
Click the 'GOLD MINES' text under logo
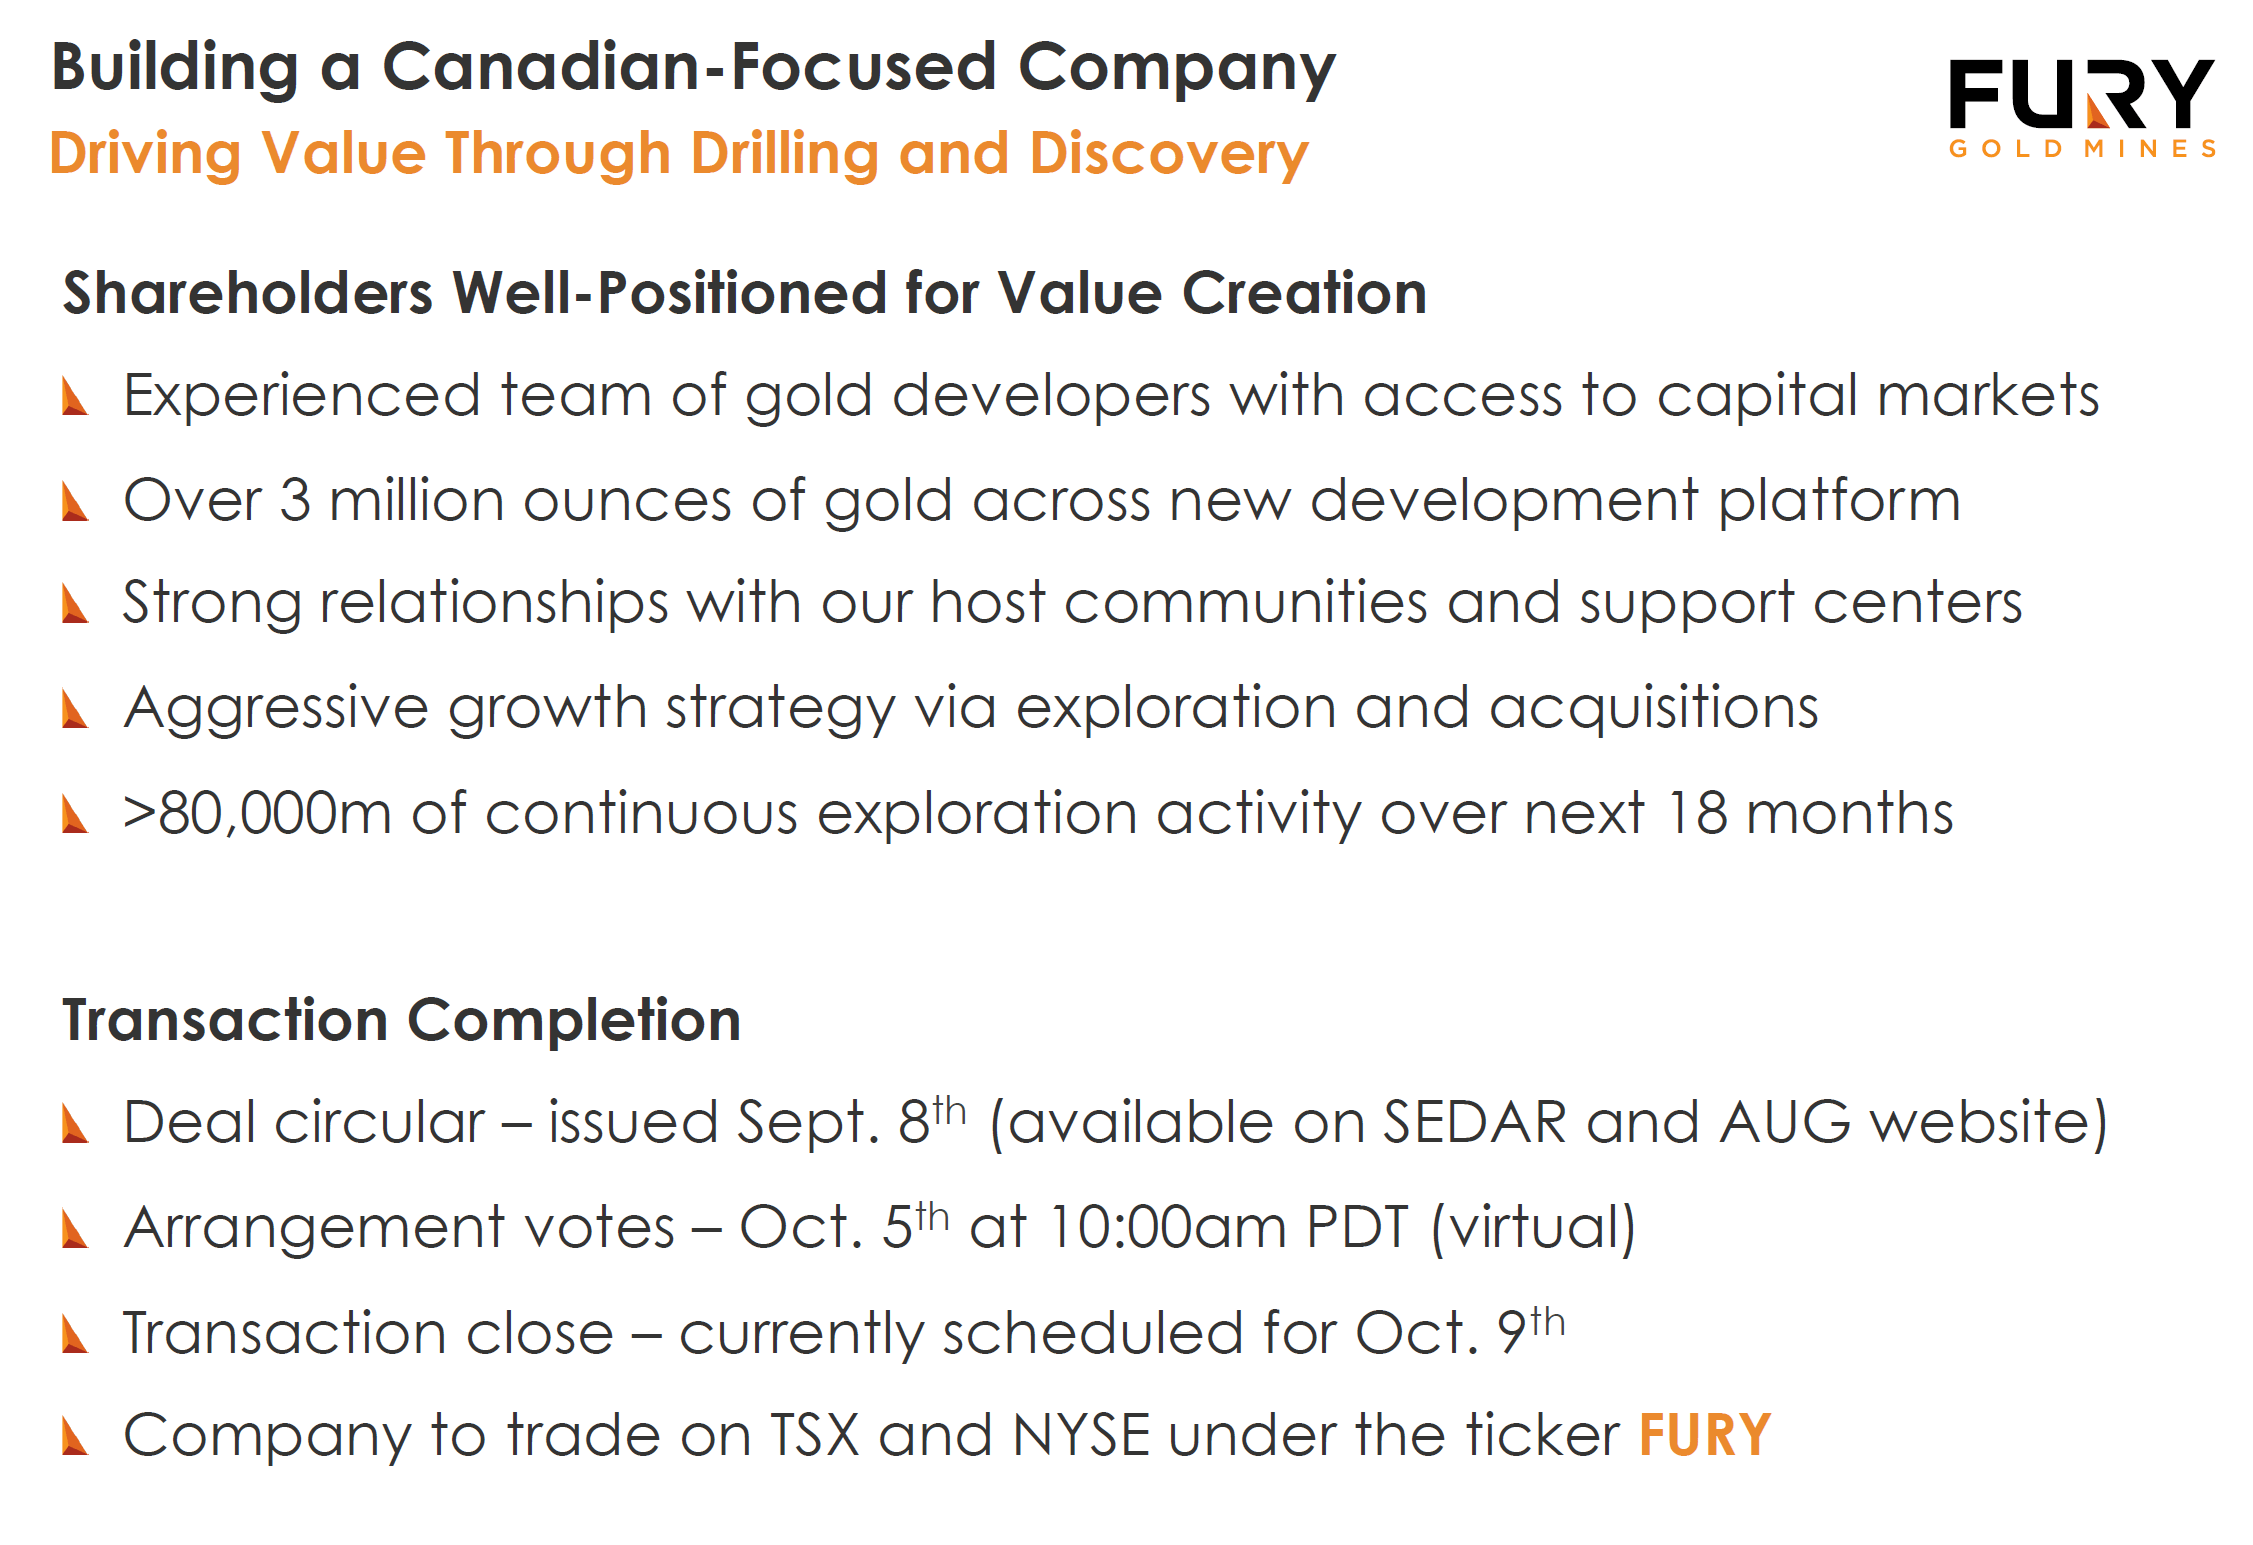[x=2082, y=149]
